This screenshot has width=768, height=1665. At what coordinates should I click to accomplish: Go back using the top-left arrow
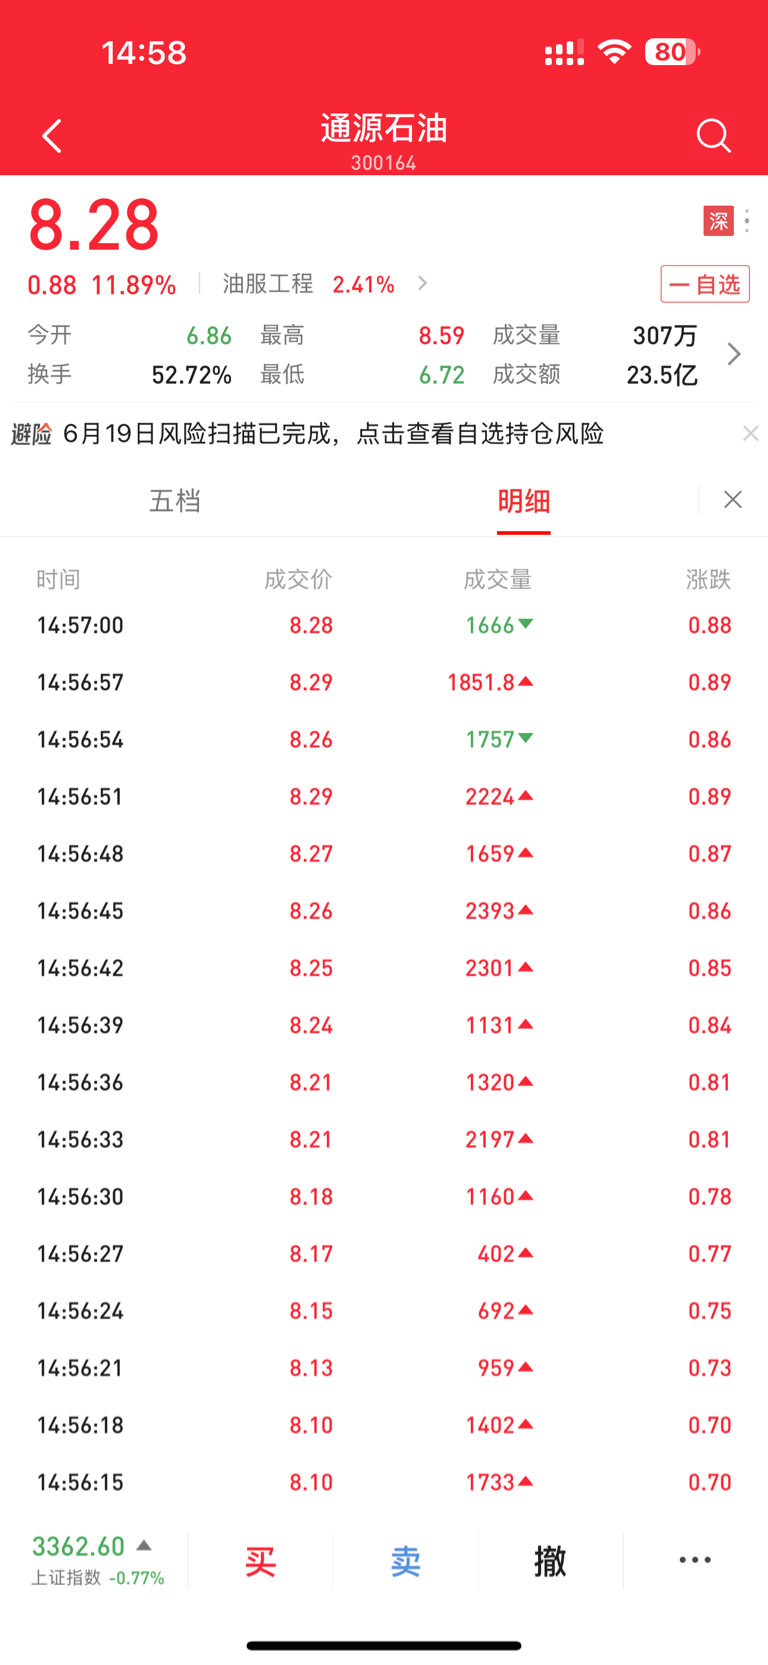coord(52,136)
